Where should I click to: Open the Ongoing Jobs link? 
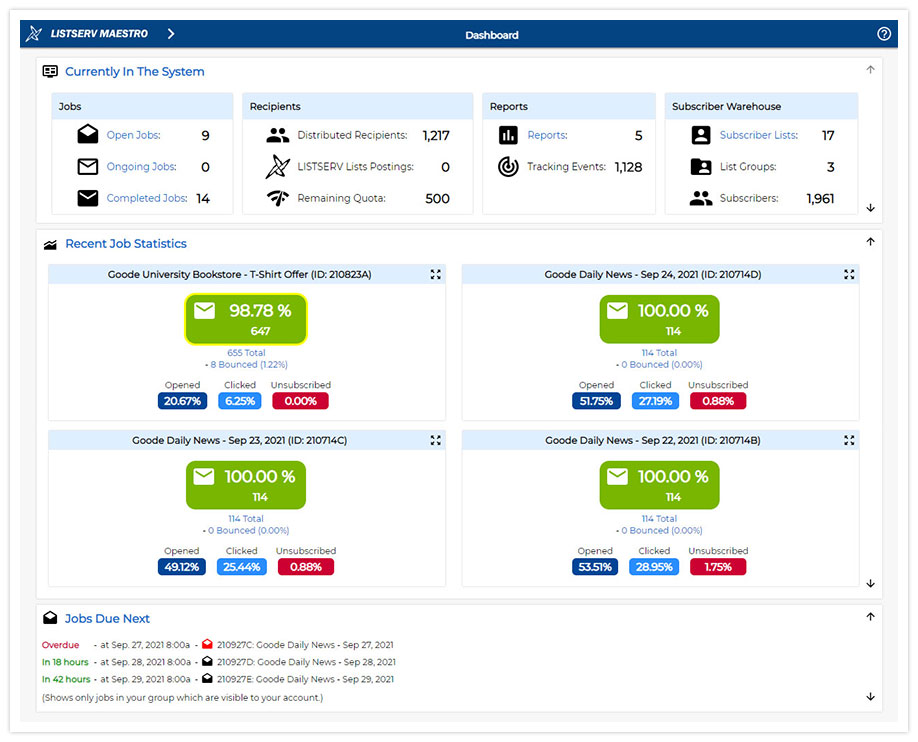(141, 167)
